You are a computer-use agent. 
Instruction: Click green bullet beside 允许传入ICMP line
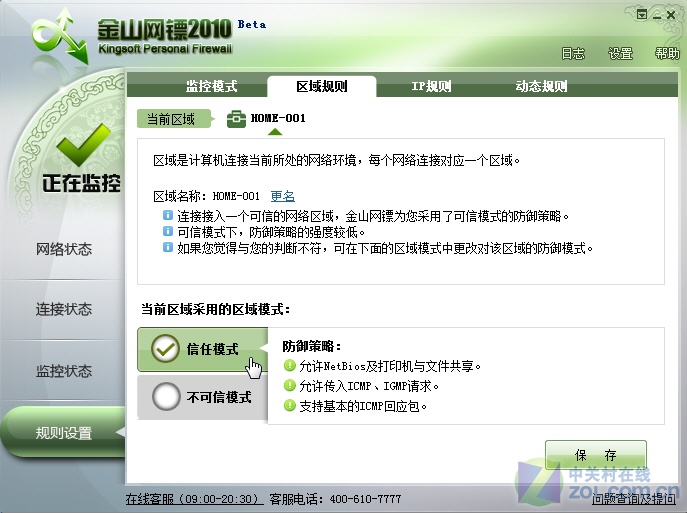(x=289, y=385)
